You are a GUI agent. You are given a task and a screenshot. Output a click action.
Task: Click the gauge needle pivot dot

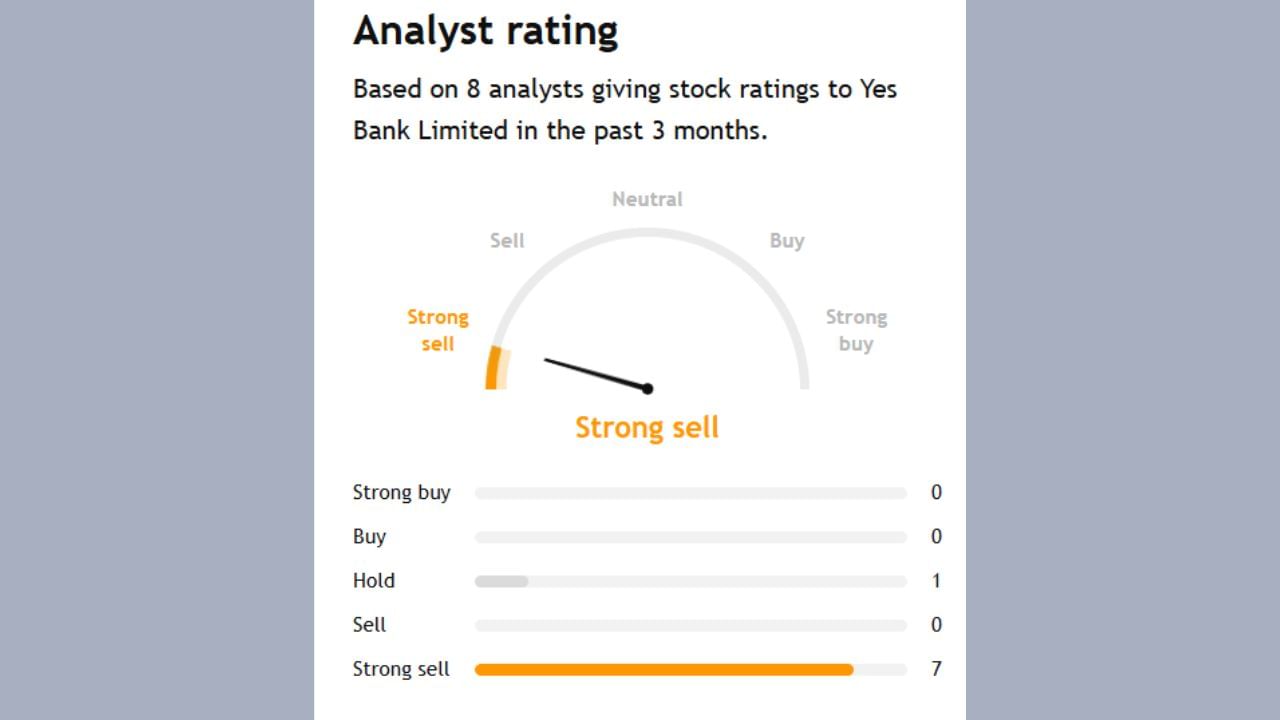[x=648, y=388]
